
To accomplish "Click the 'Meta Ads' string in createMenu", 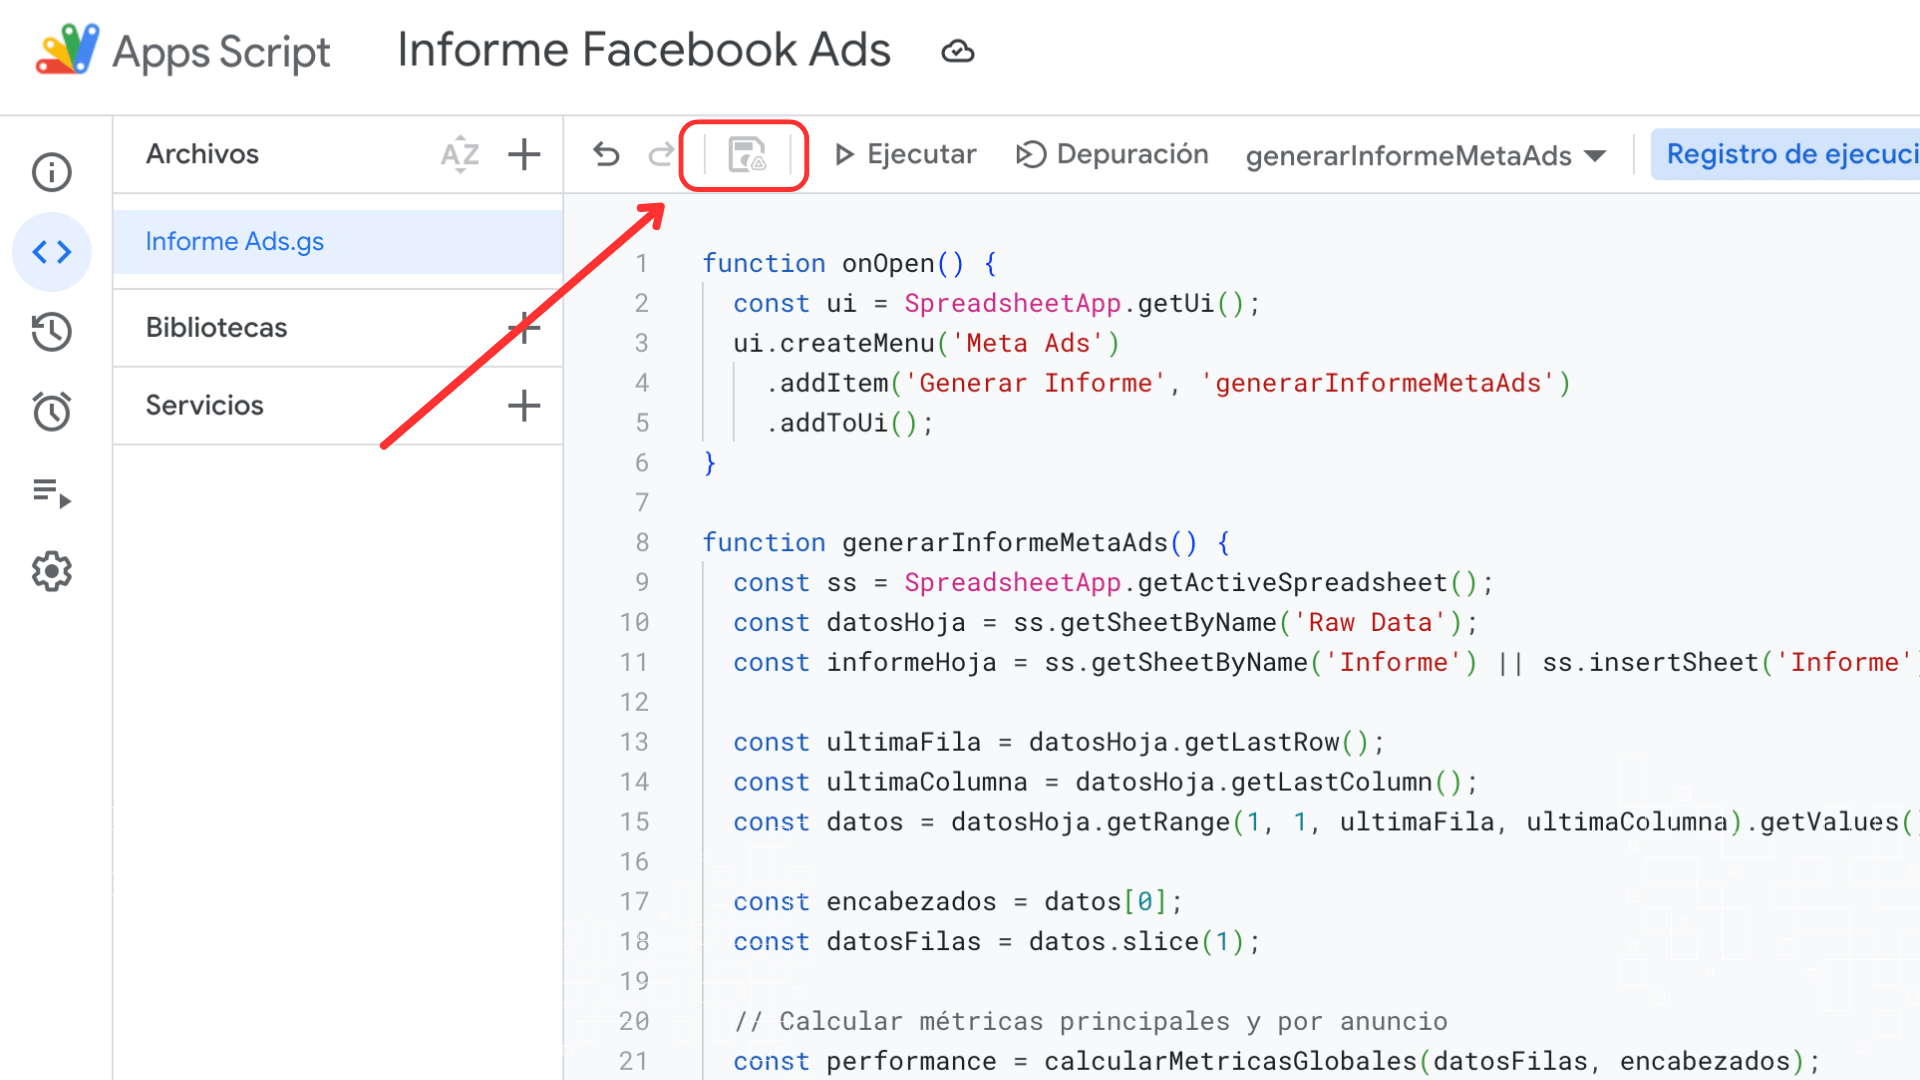I will click(x=1028, y=343).
